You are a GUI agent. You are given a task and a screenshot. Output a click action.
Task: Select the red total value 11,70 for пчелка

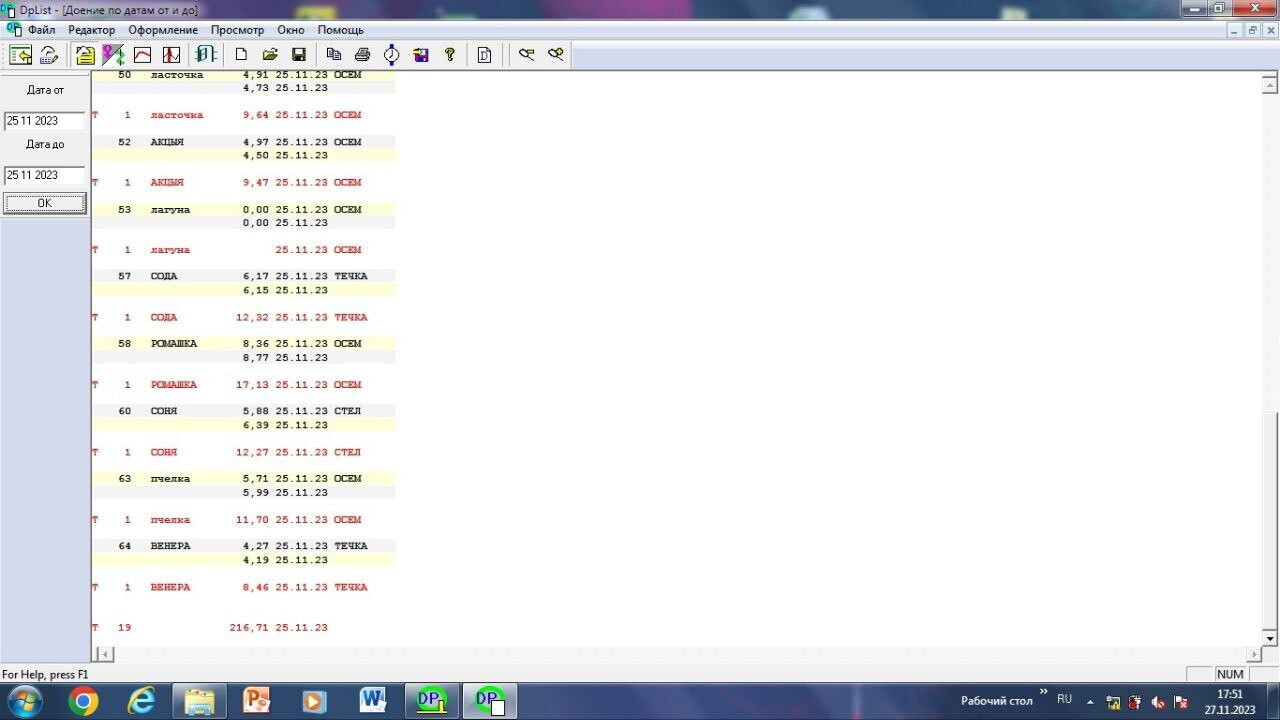point(252,520)
